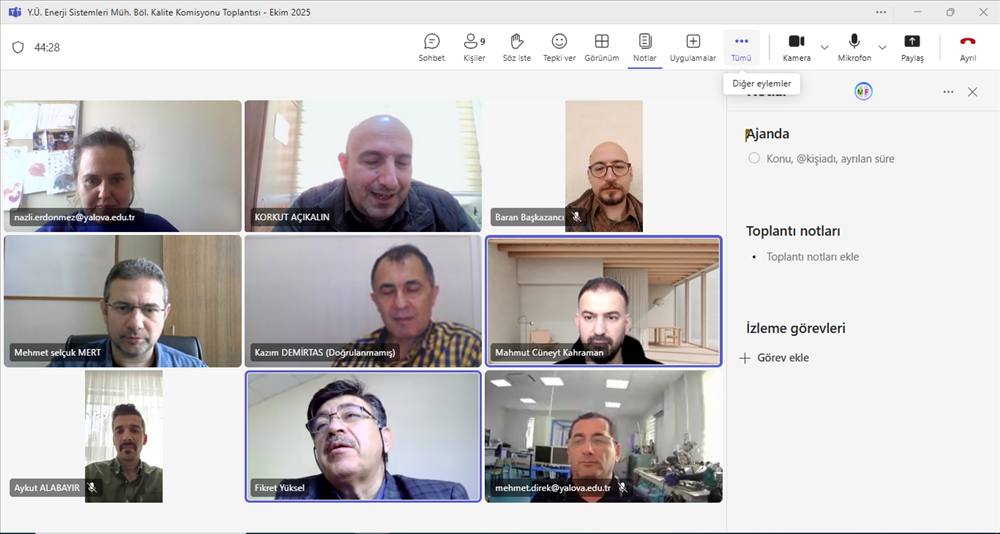Screen dimensions: 1000x534
Task: Select Fikret Yüksel's video tile
Action: click(363, 435)
